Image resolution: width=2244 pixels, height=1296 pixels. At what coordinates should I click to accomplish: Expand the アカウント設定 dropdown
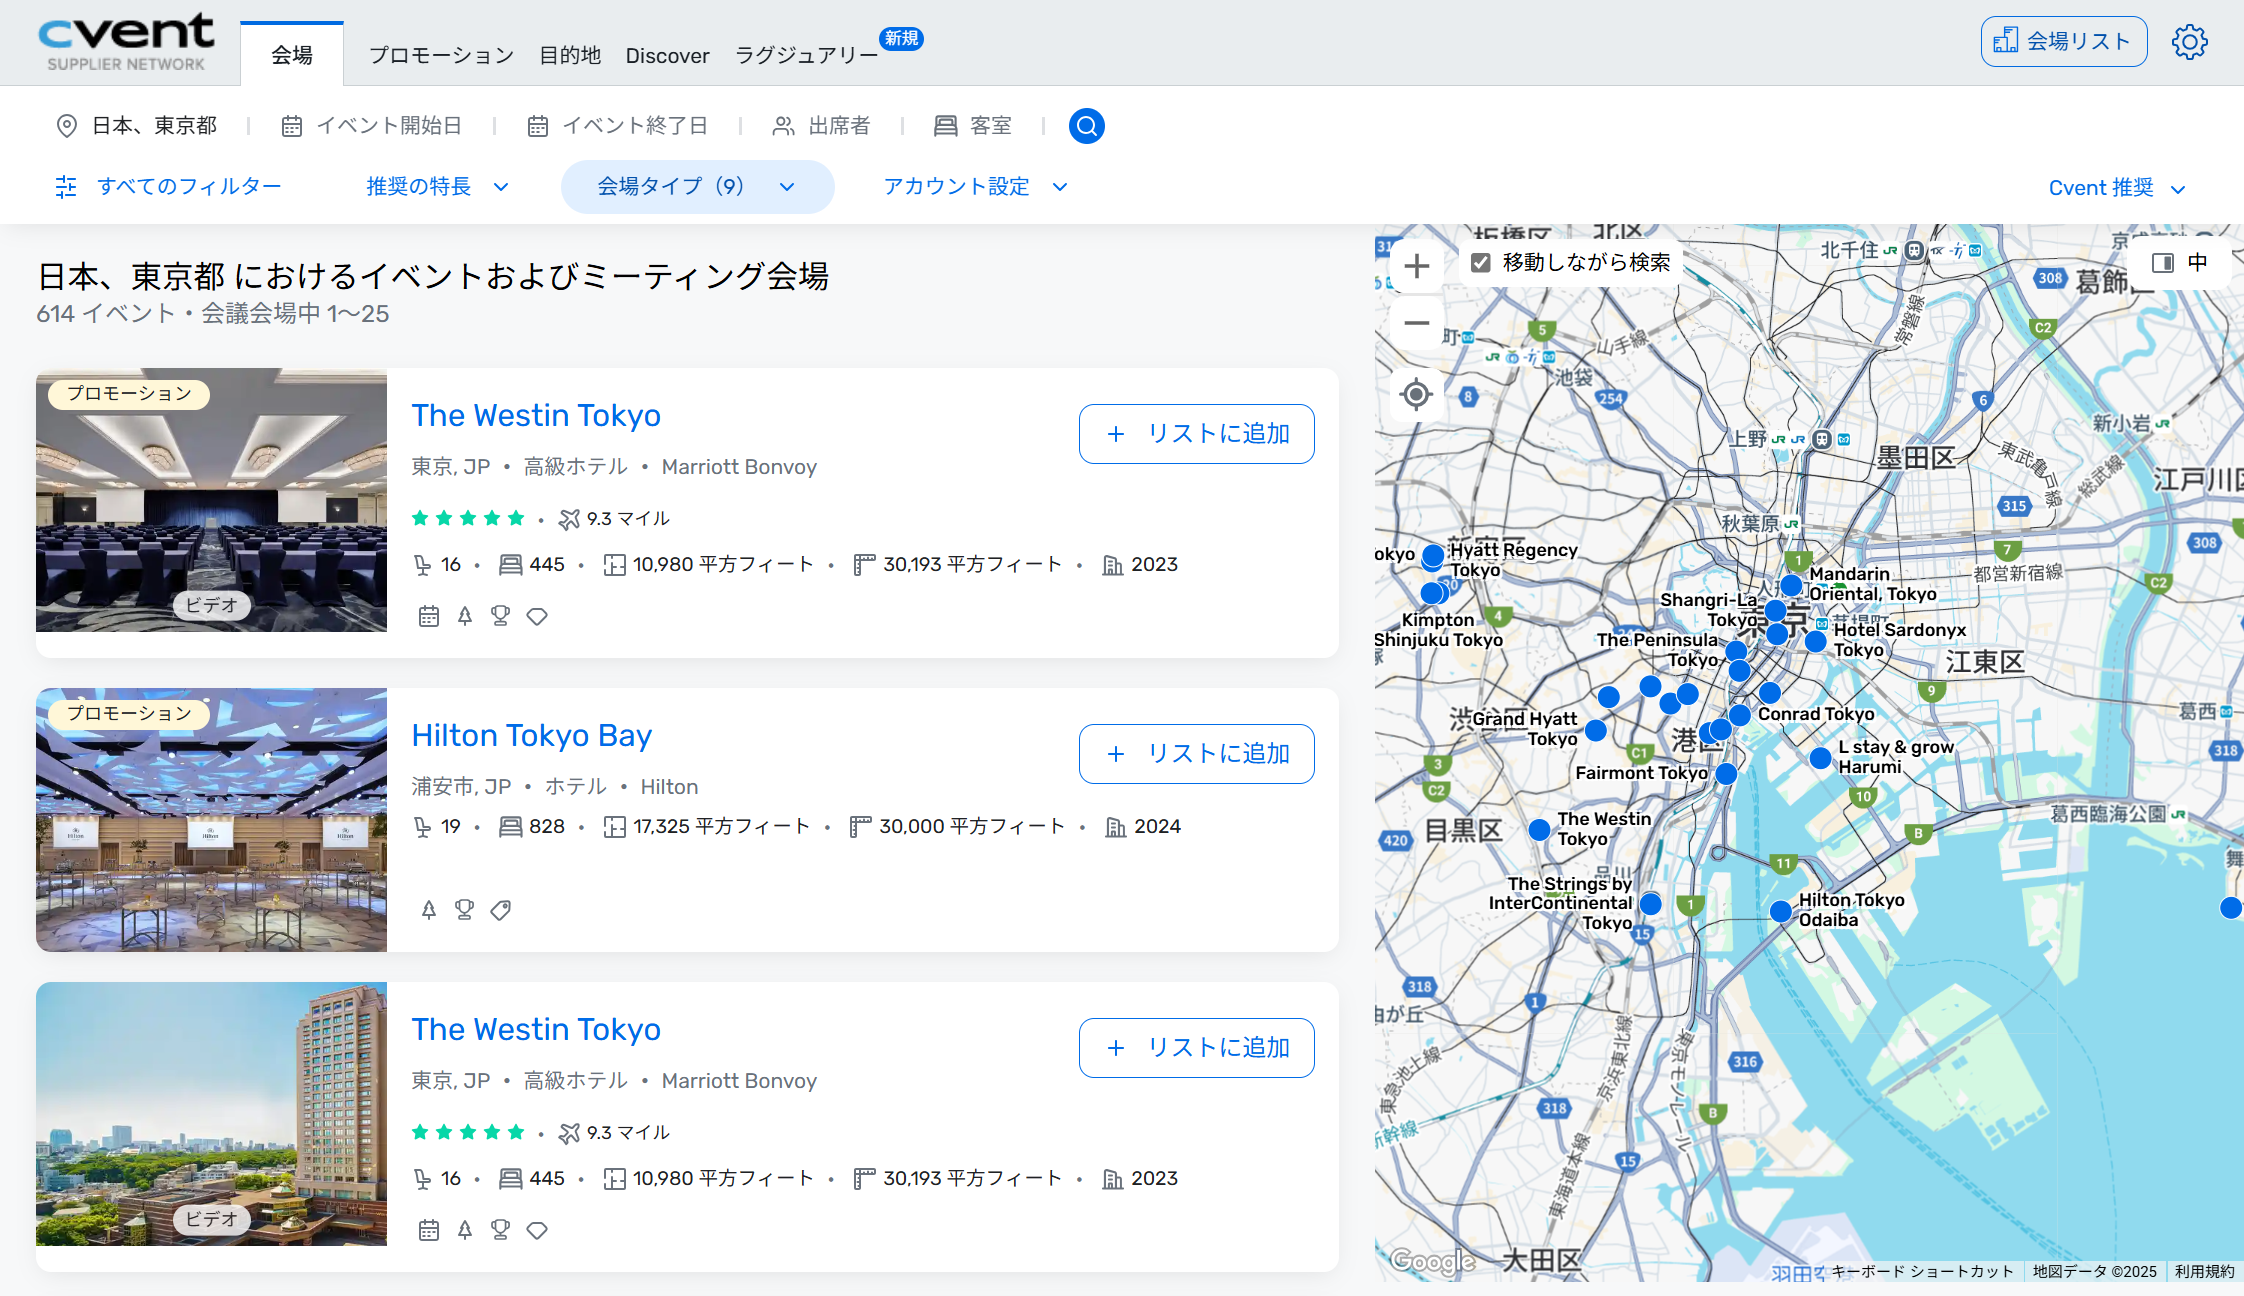coord(976,187)
